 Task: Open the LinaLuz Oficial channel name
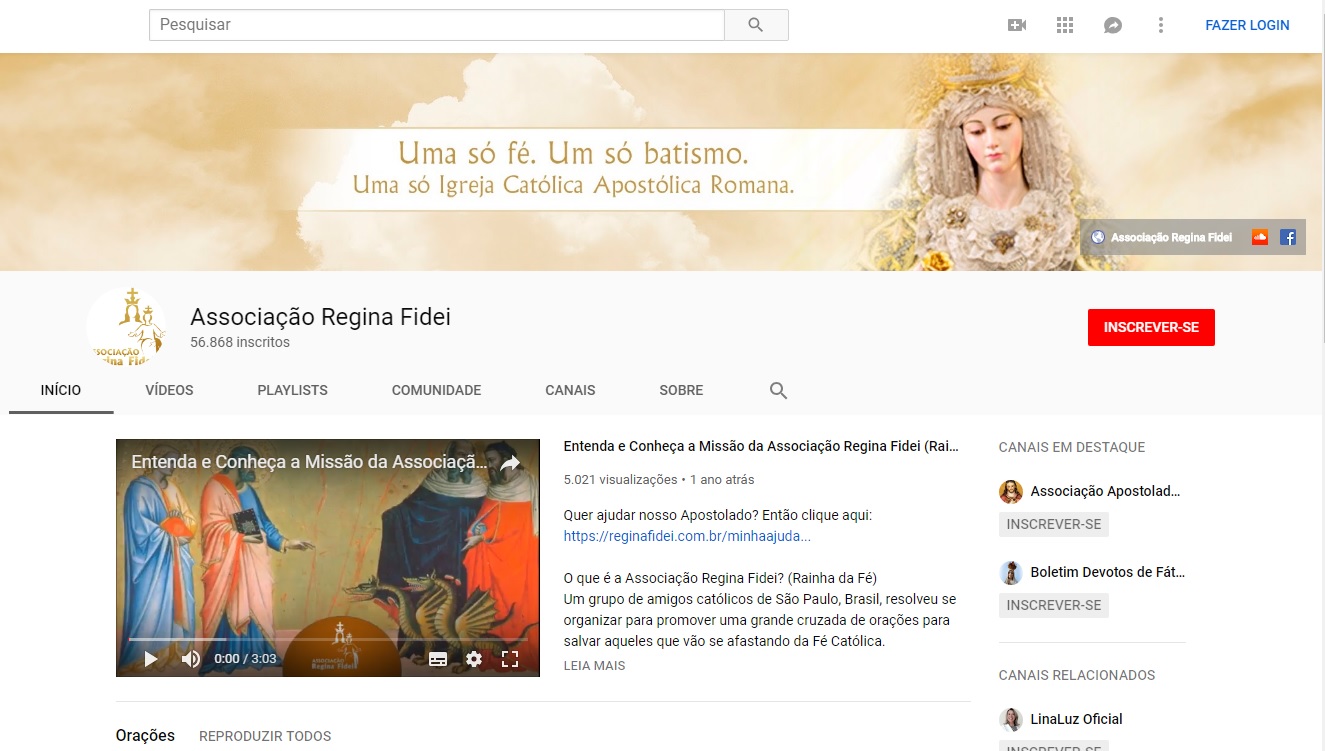tap(1077, 719)
